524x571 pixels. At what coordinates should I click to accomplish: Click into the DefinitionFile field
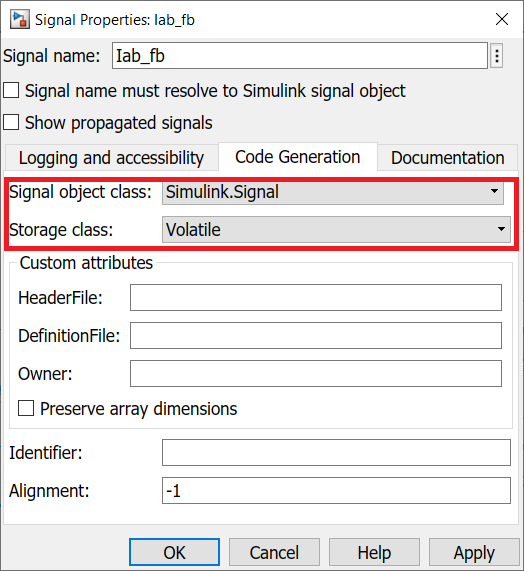tap(316, 335)
